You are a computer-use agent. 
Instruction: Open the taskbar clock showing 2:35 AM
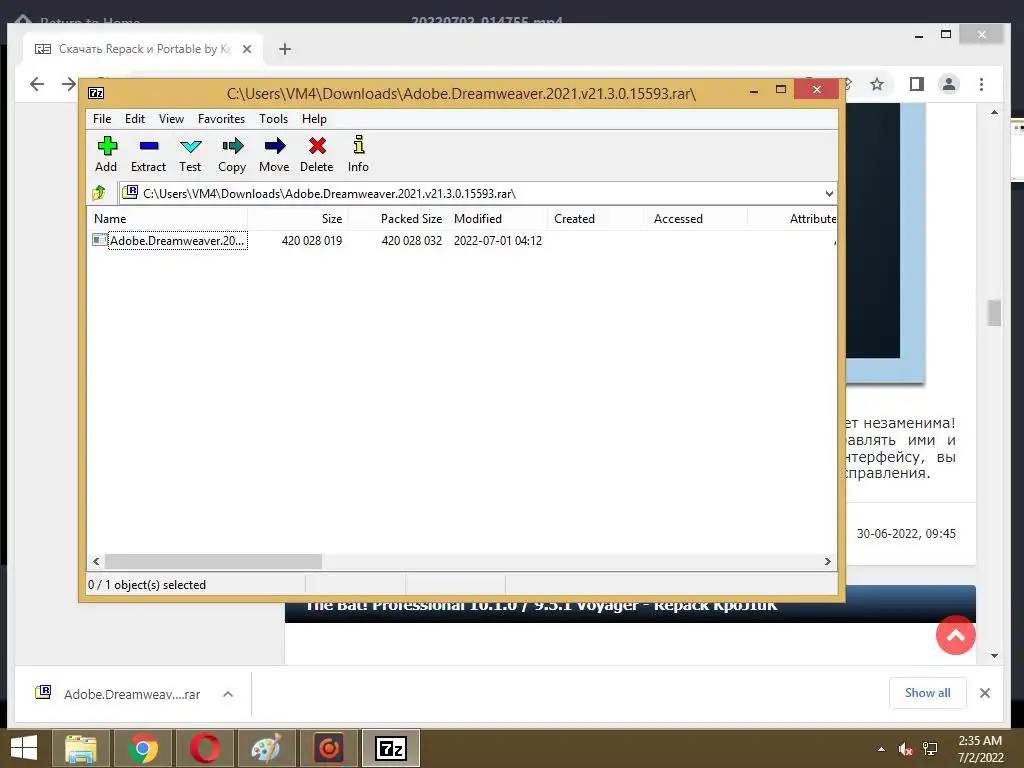pos(980,749)
